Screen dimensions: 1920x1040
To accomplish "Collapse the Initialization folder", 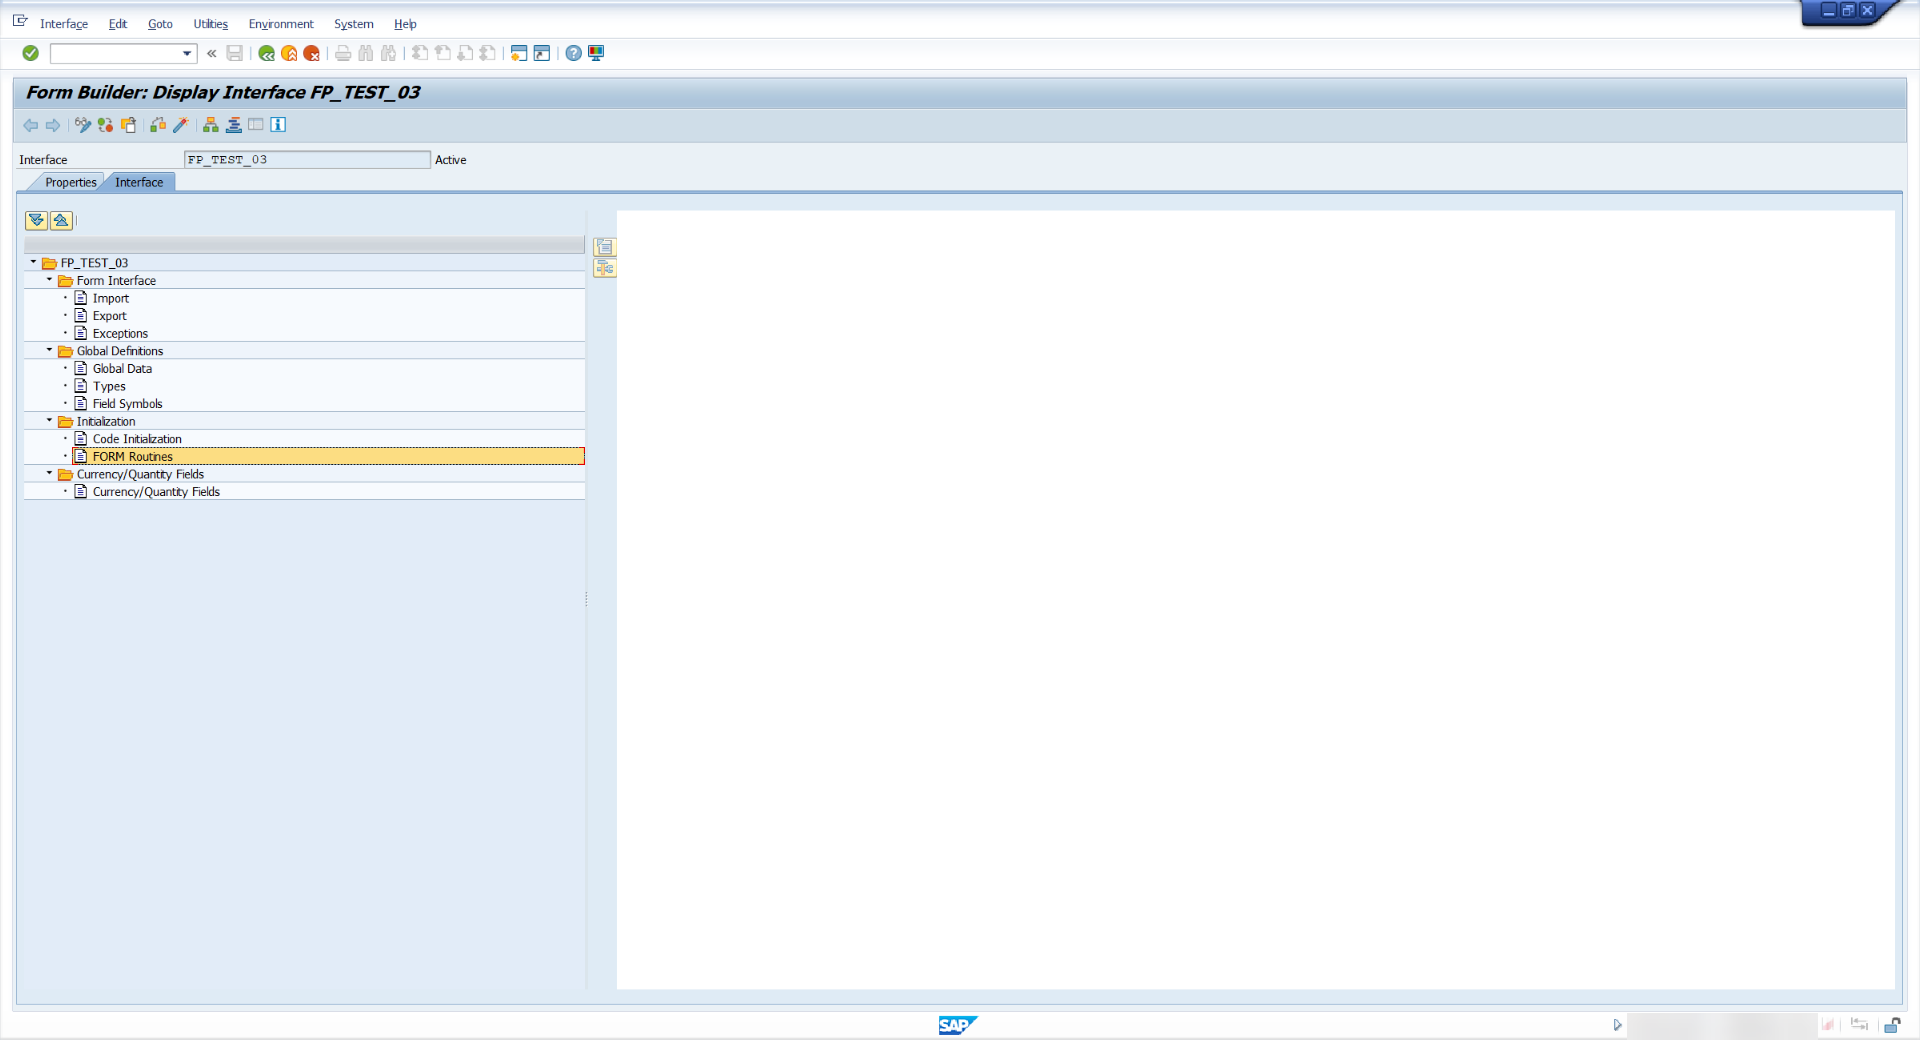I will point(49,420).
